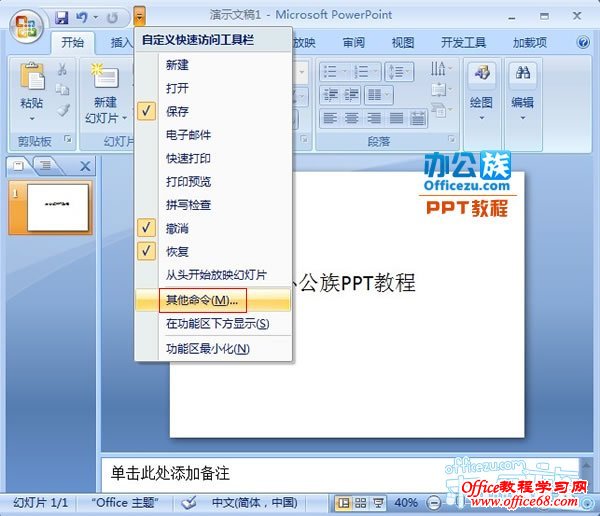Open the 段落 dialog launcher
600x516 pixels.
[x=452, y=139]
